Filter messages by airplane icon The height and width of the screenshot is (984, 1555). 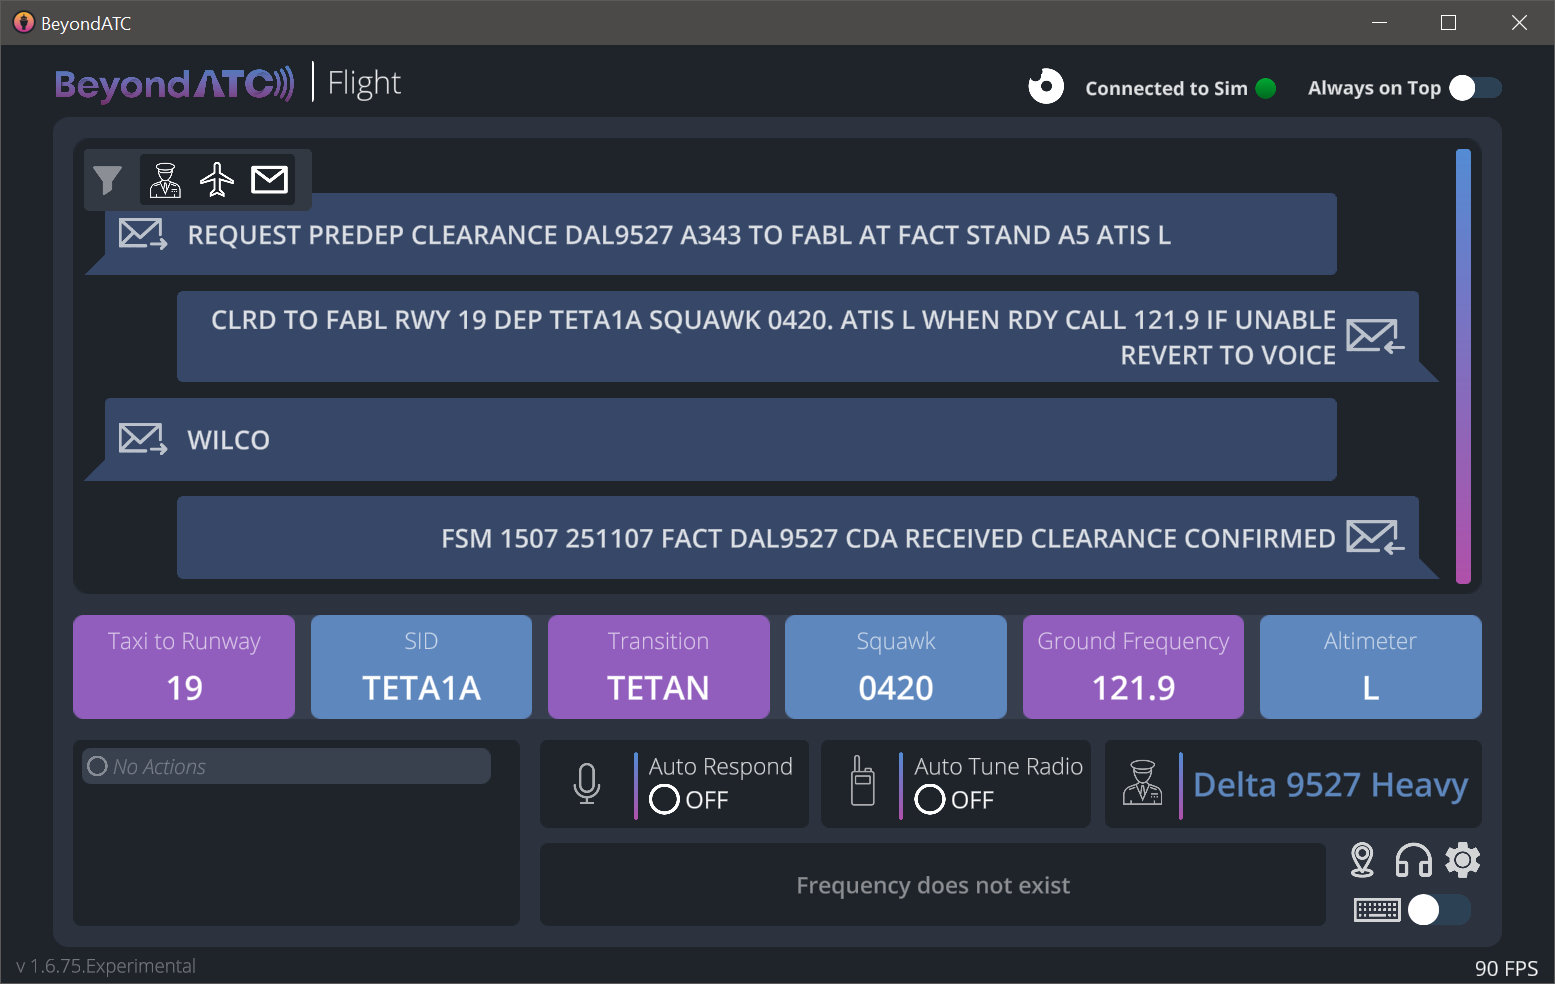point(217,180)
